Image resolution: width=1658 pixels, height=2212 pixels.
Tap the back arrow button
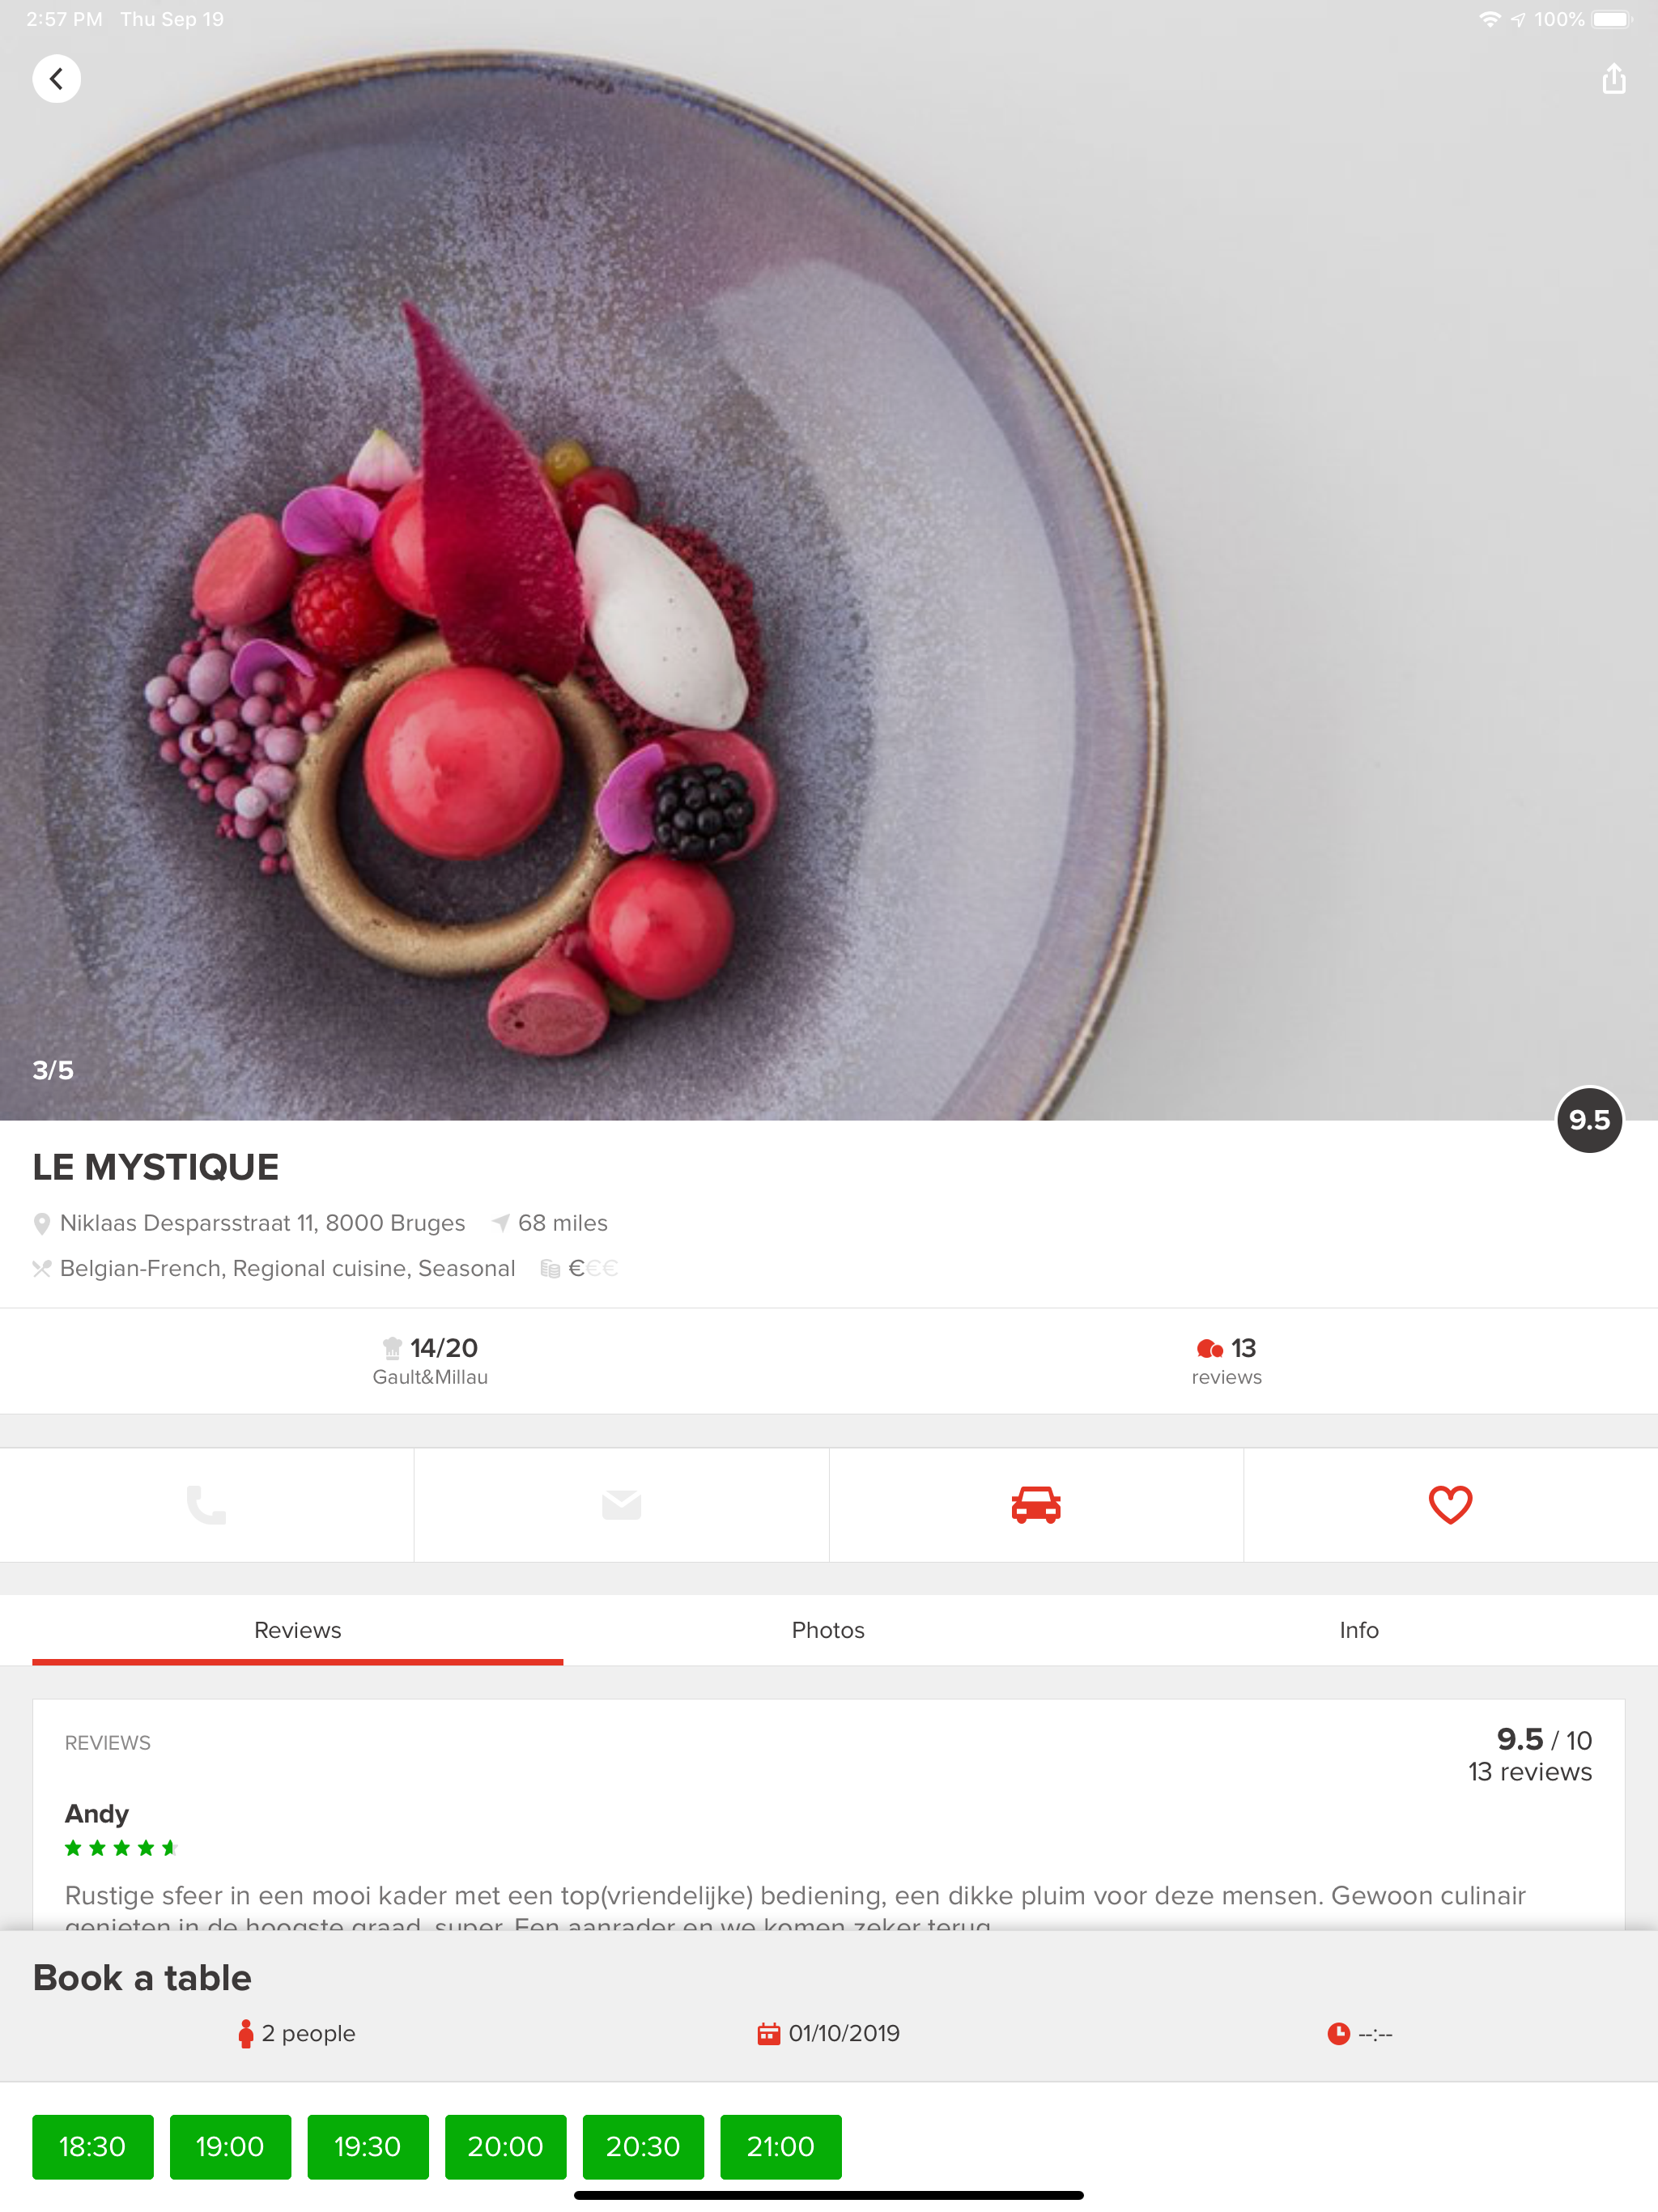56,79
